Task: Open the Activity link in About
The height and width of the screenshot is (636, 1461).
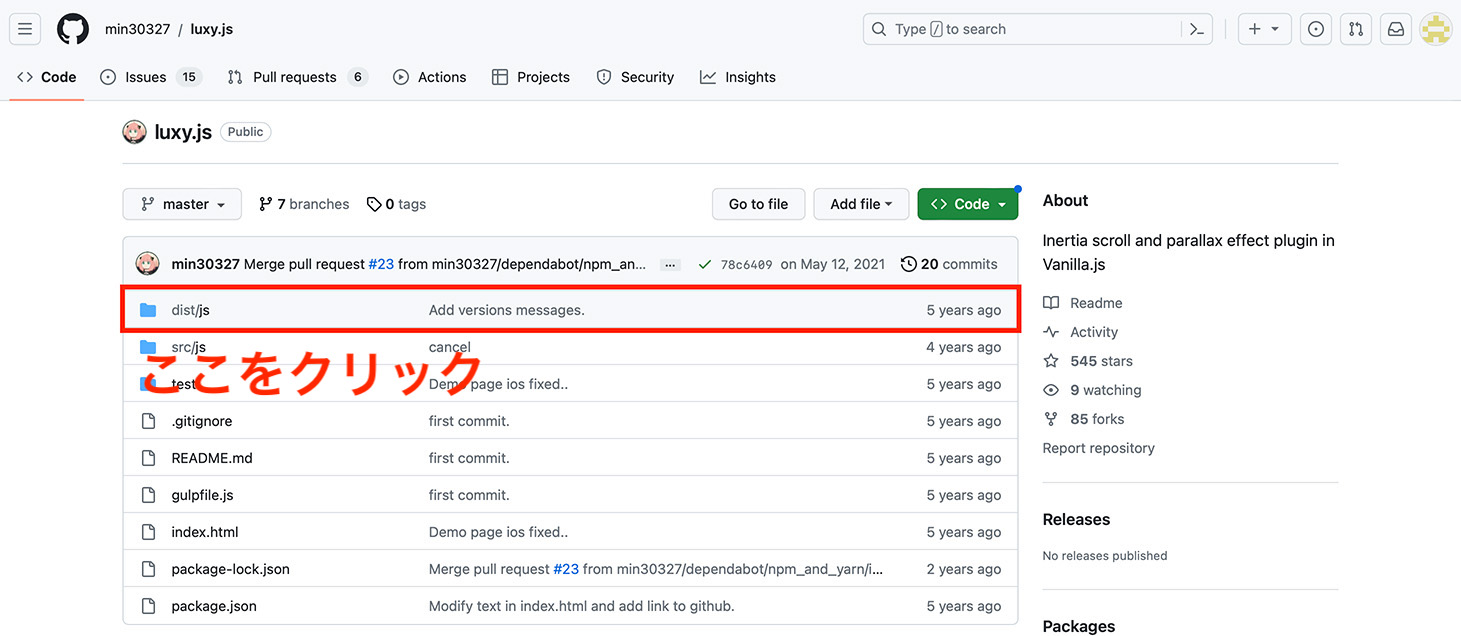Action: (1081, 332)
